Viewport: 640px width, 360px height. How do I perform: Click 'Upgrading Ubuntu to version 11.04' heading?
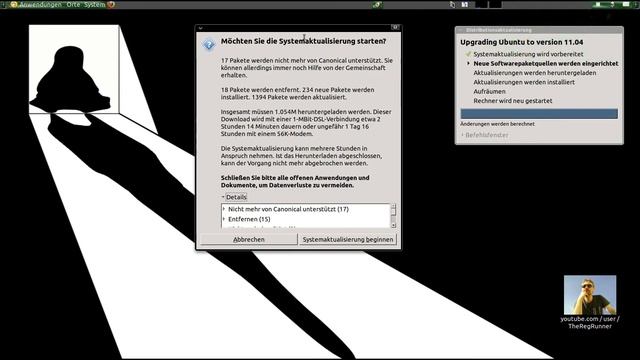pyautogui.click(x=522, y=42)
